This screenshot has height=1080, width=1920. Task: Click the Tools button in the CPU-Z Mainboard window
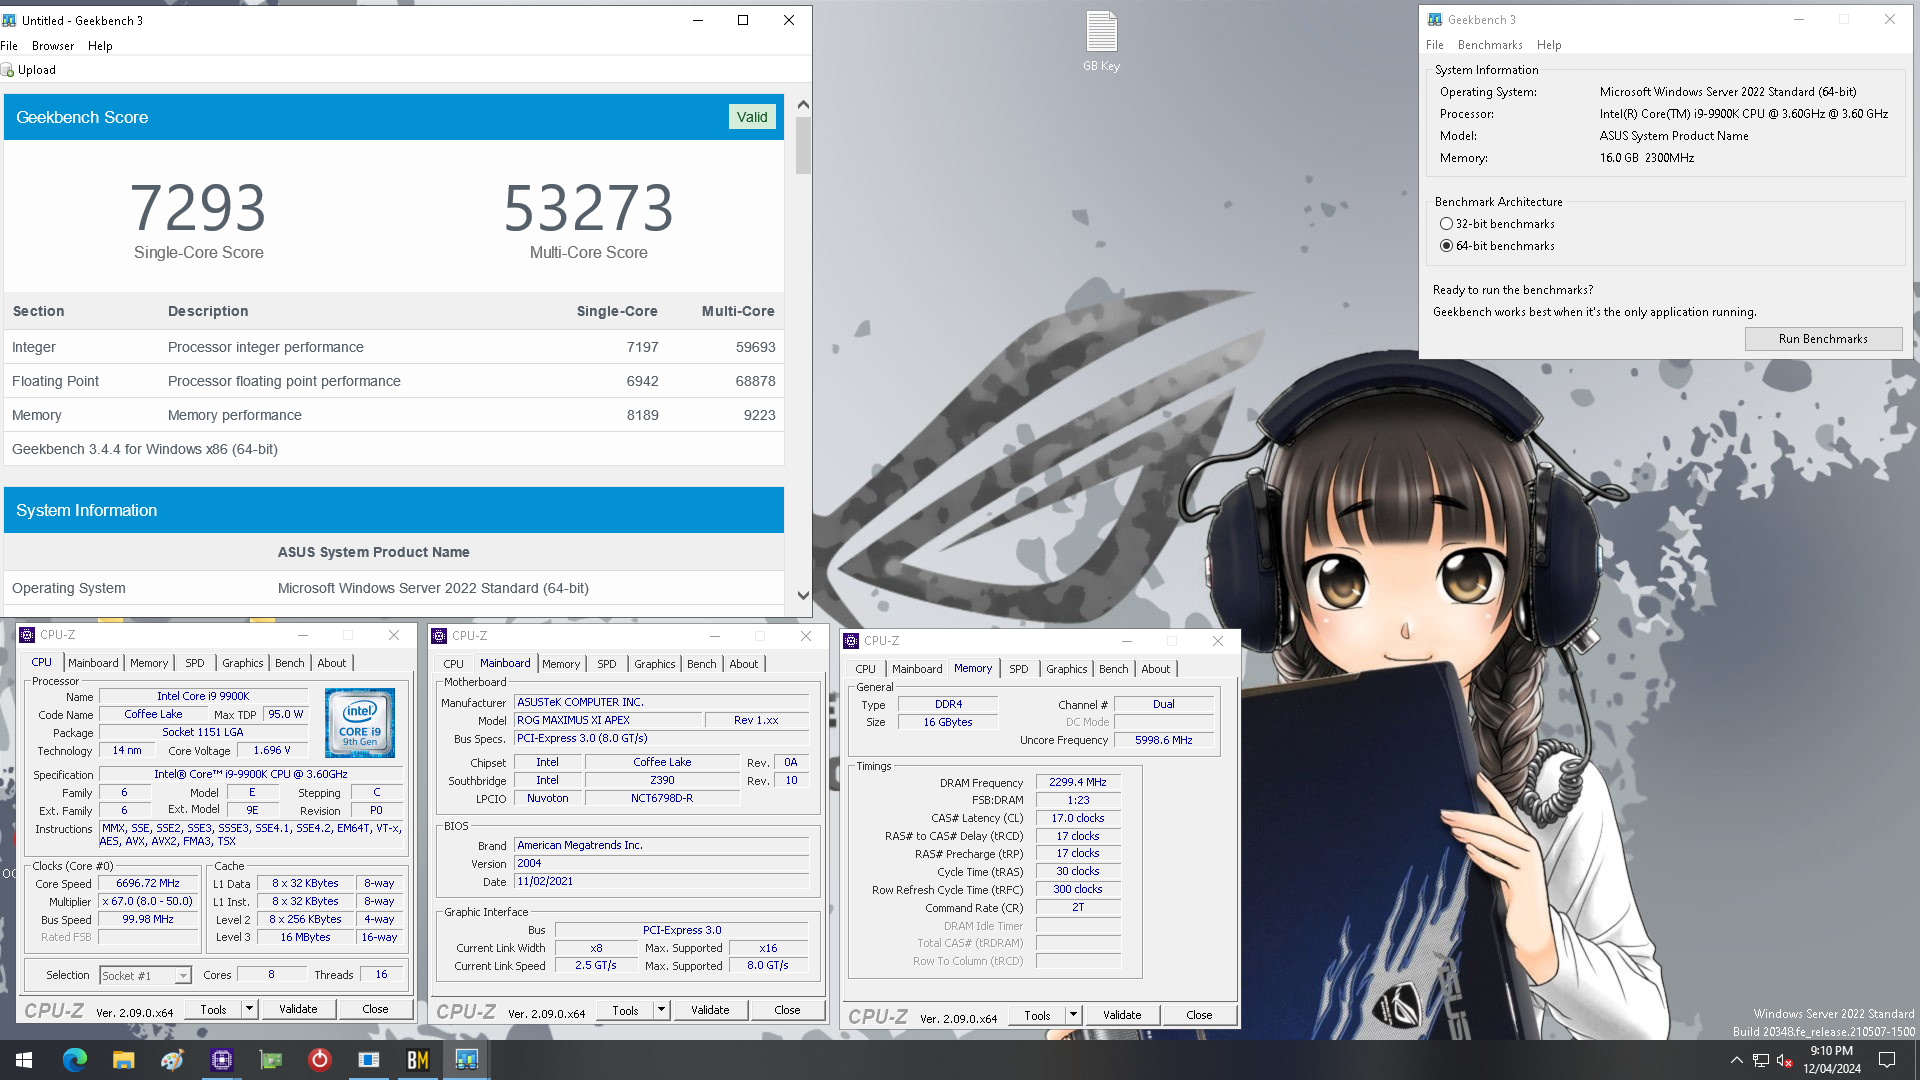[x=625, y=1010]
